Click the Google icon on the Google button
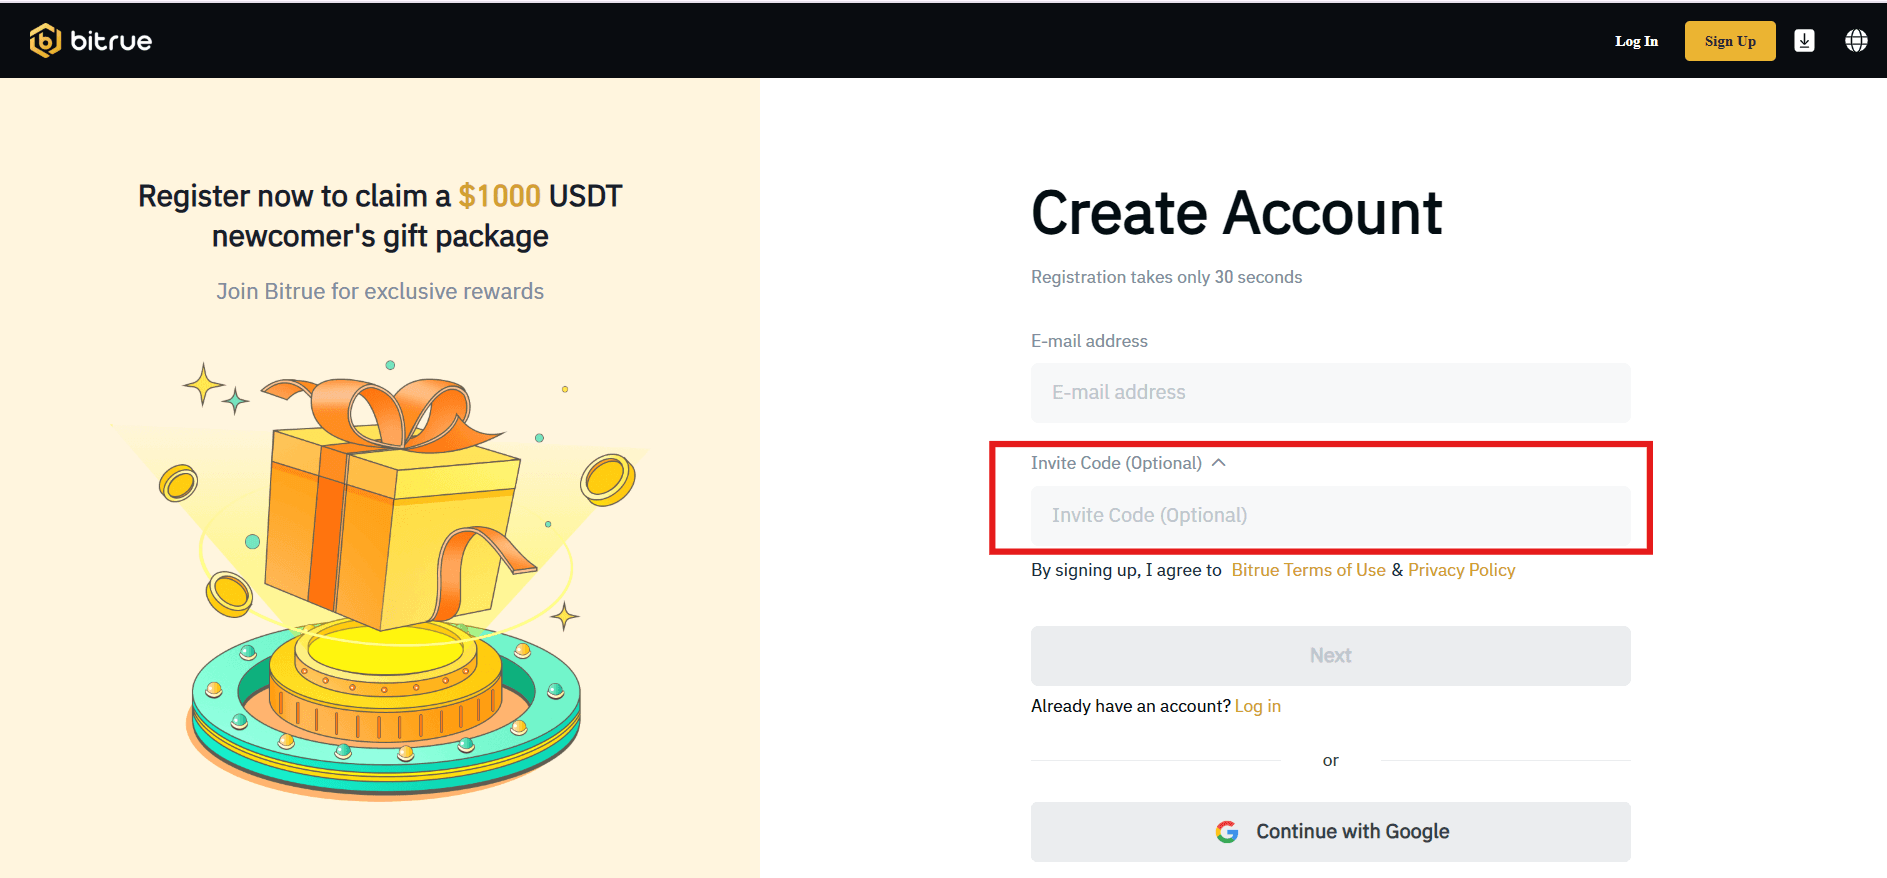1887x878 pixels. (x=1226, y=831)
